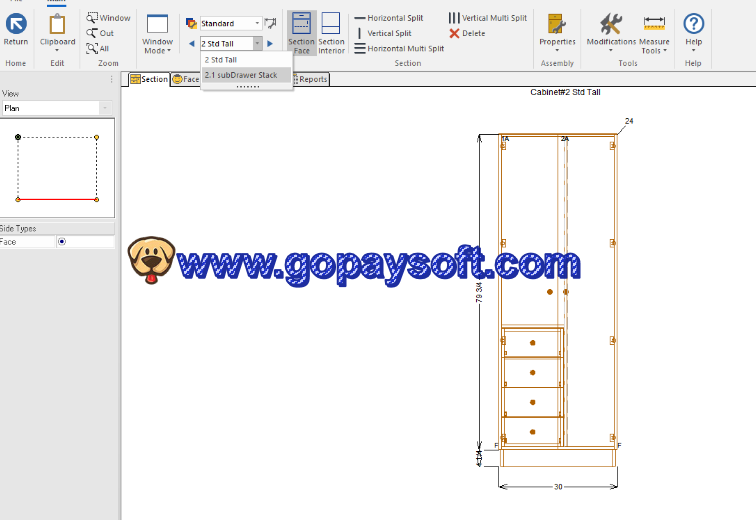Click the layered shapes icon beside Standard
The image size is (756, 520).
coord(191,23)
